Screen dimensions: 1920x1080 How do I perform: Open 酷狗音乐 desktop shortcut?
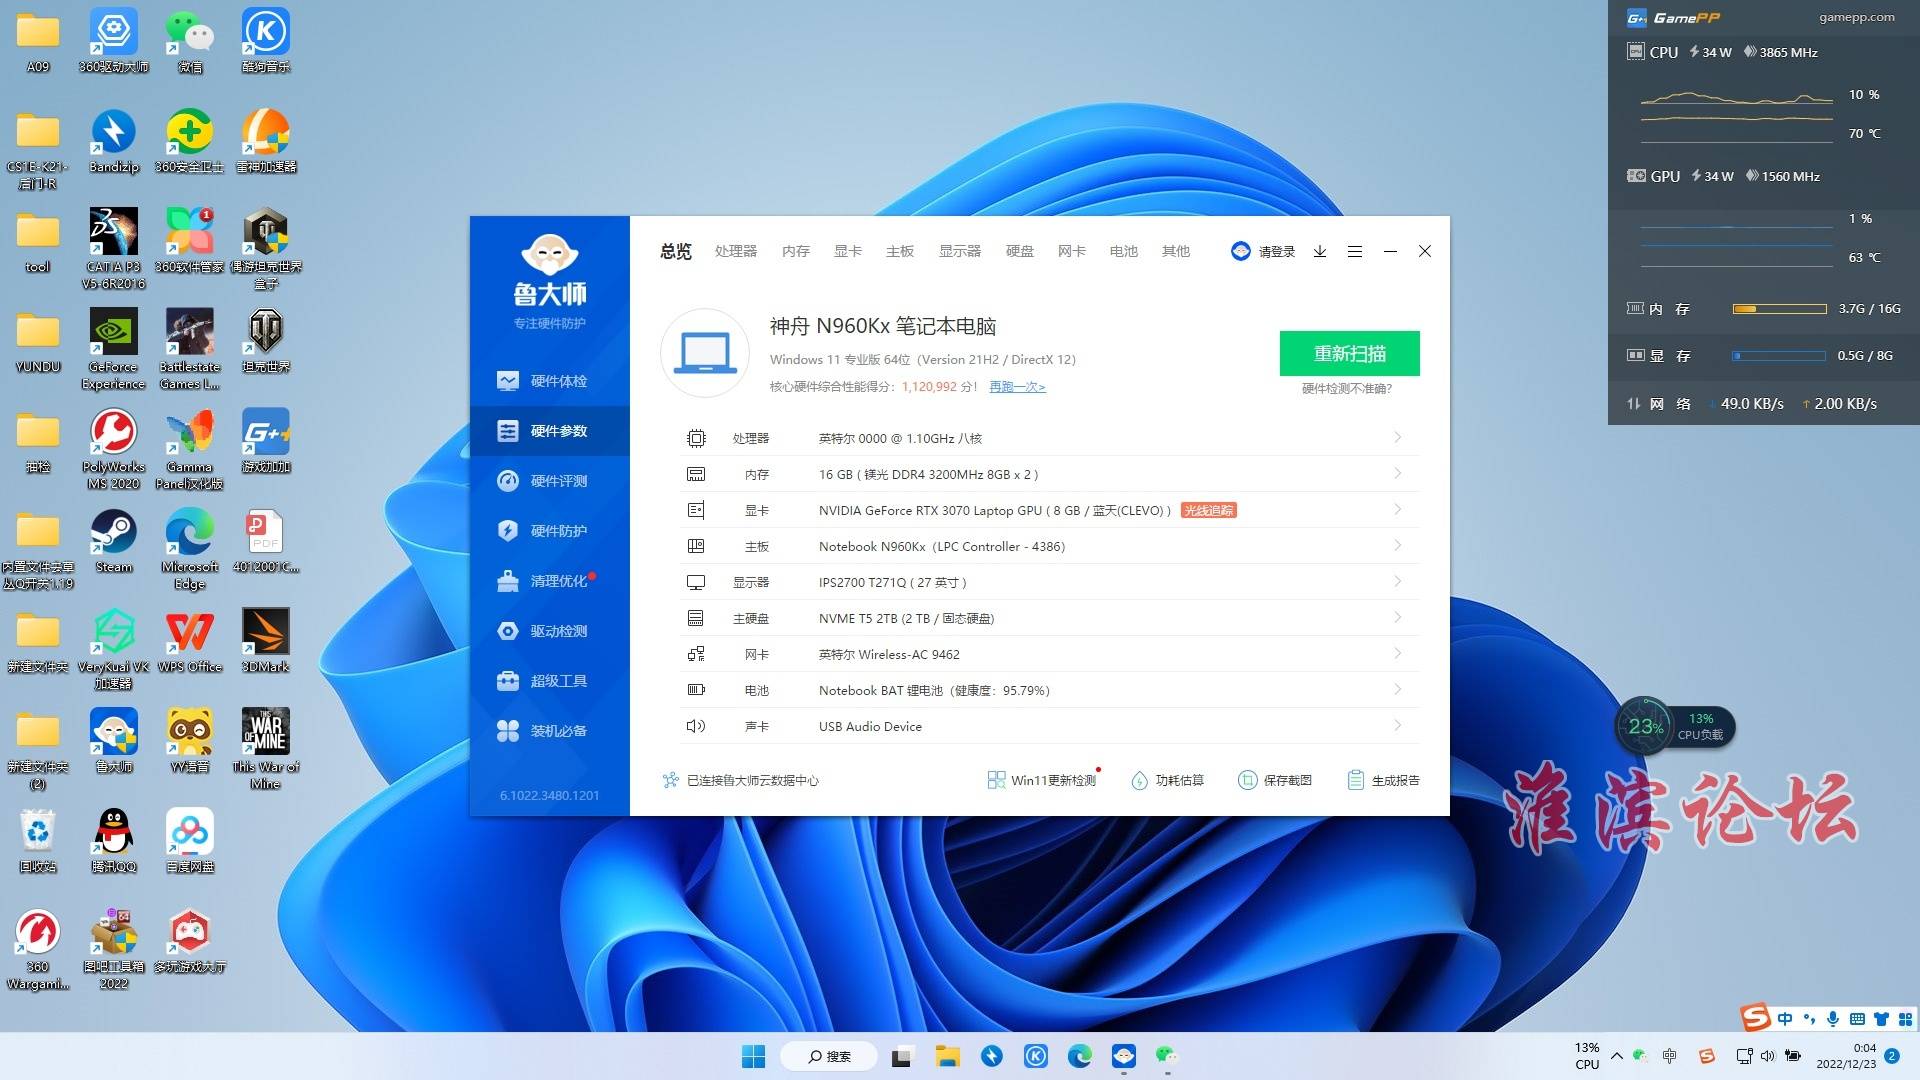[x=266, y=41]
